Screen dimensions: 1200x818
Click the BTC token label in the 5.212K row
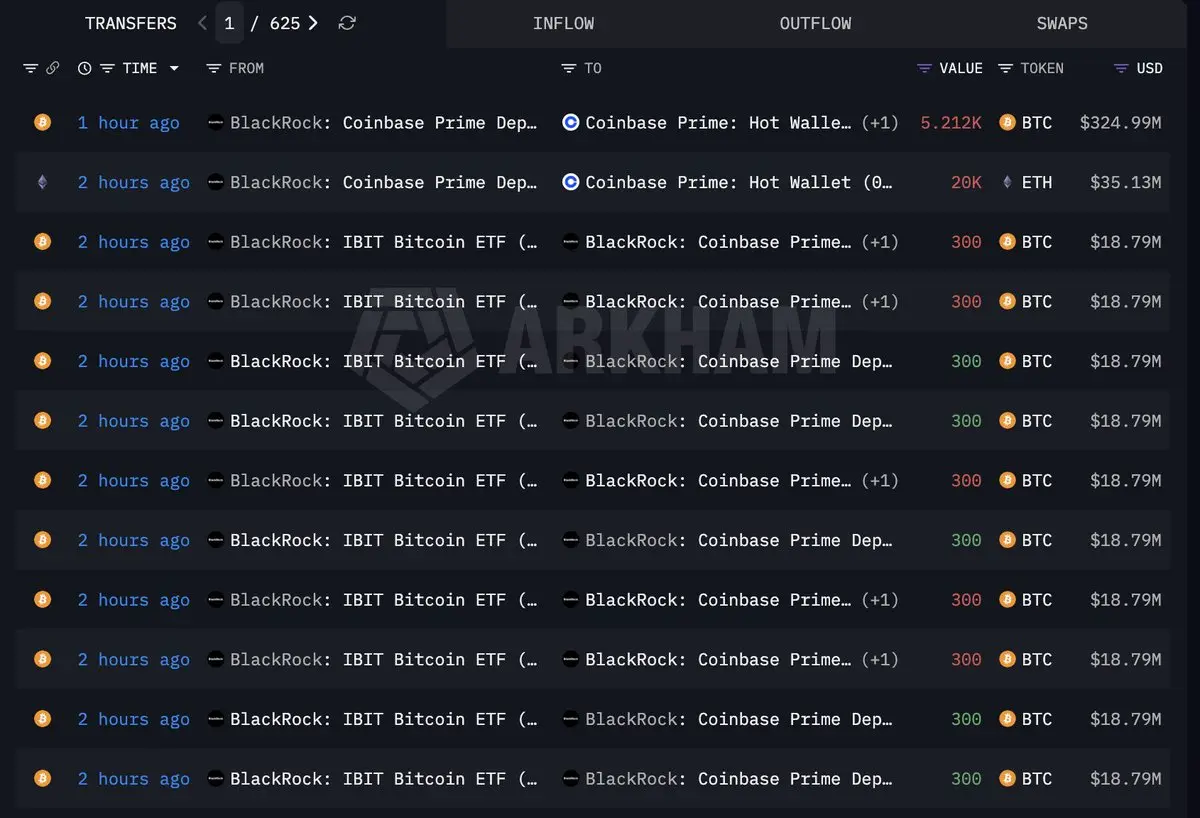(x=1037, y=123)
